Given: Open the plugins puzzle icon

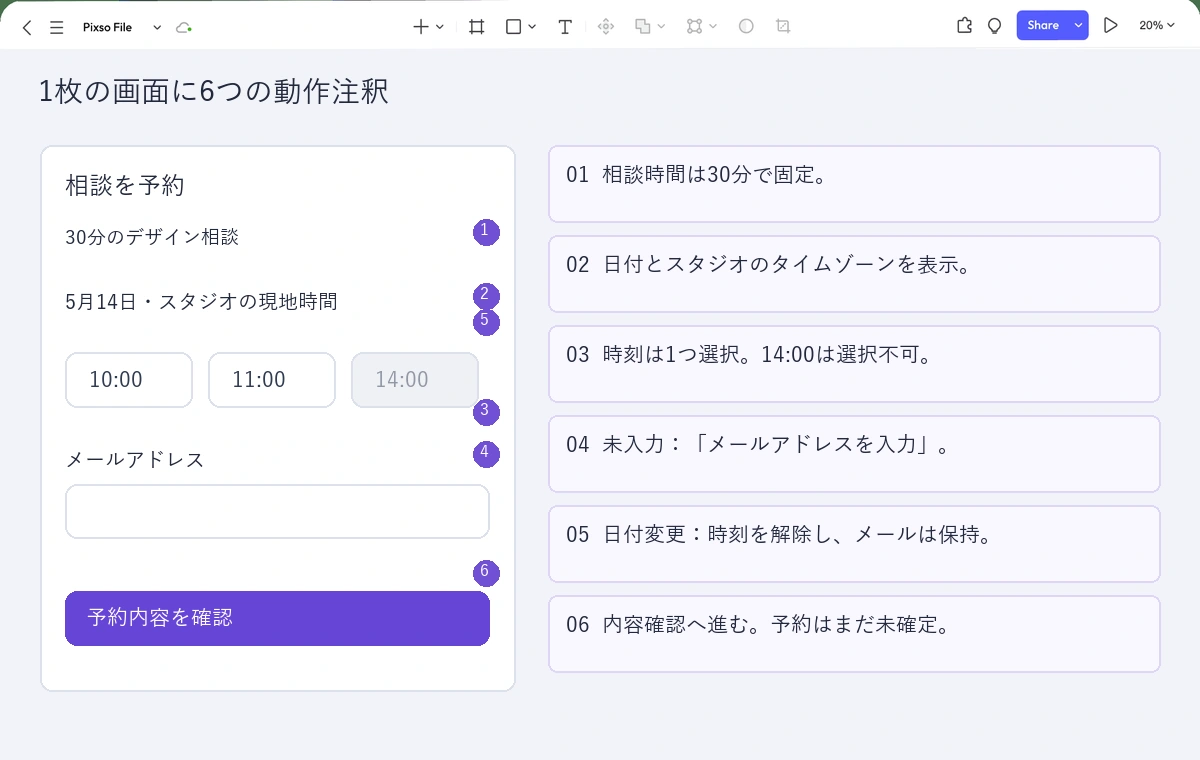Looking at the screenshot, I should (x=964, y=26).
